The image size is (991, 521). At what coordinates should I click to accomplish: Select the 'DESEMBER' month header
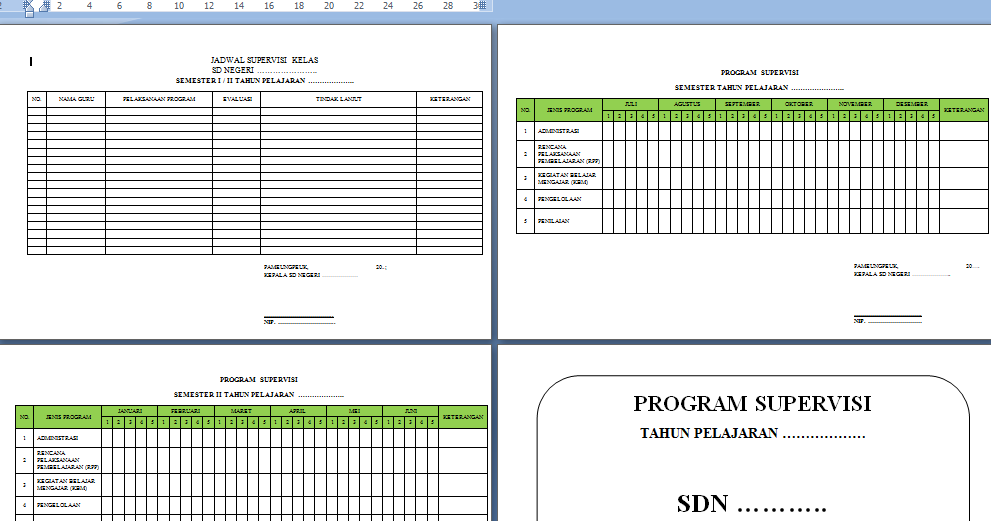[x=911, y=104]
